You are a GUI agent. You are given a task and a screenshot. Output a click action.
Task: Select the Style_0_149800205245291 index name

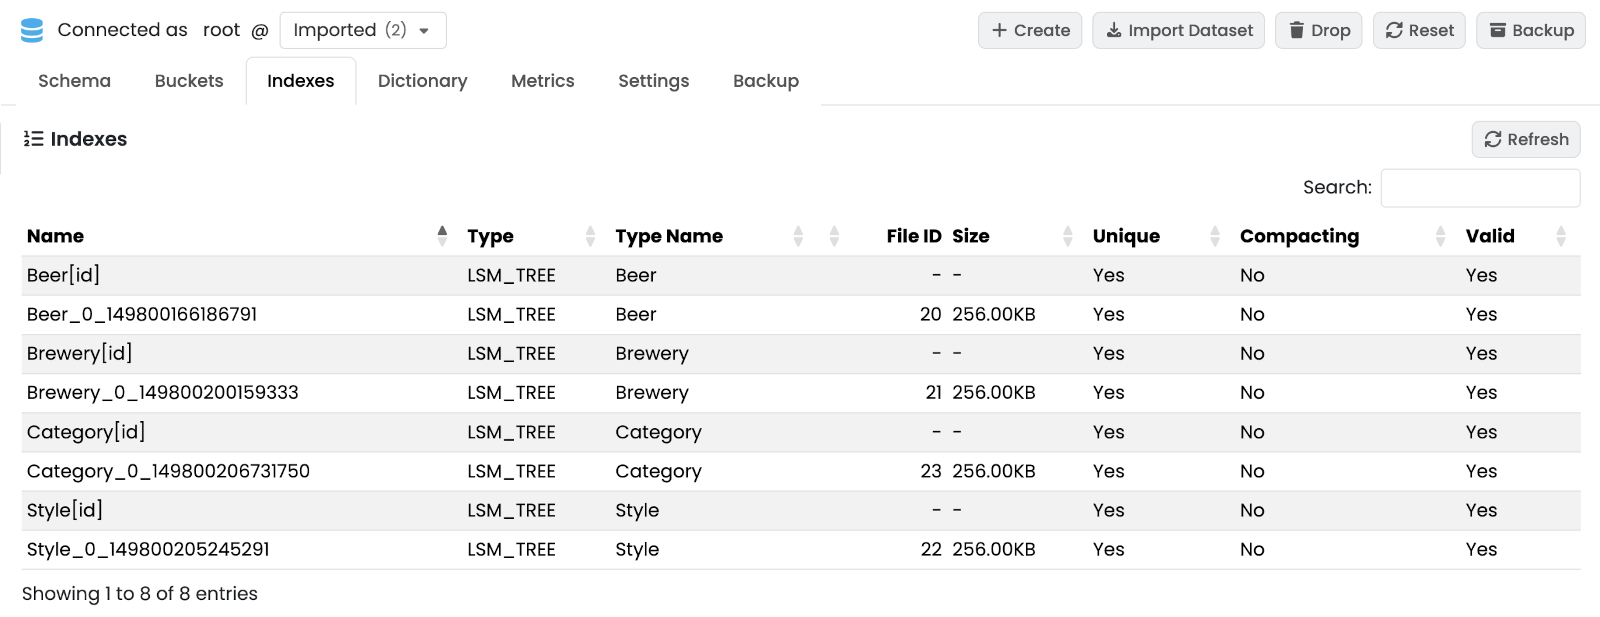148,549
